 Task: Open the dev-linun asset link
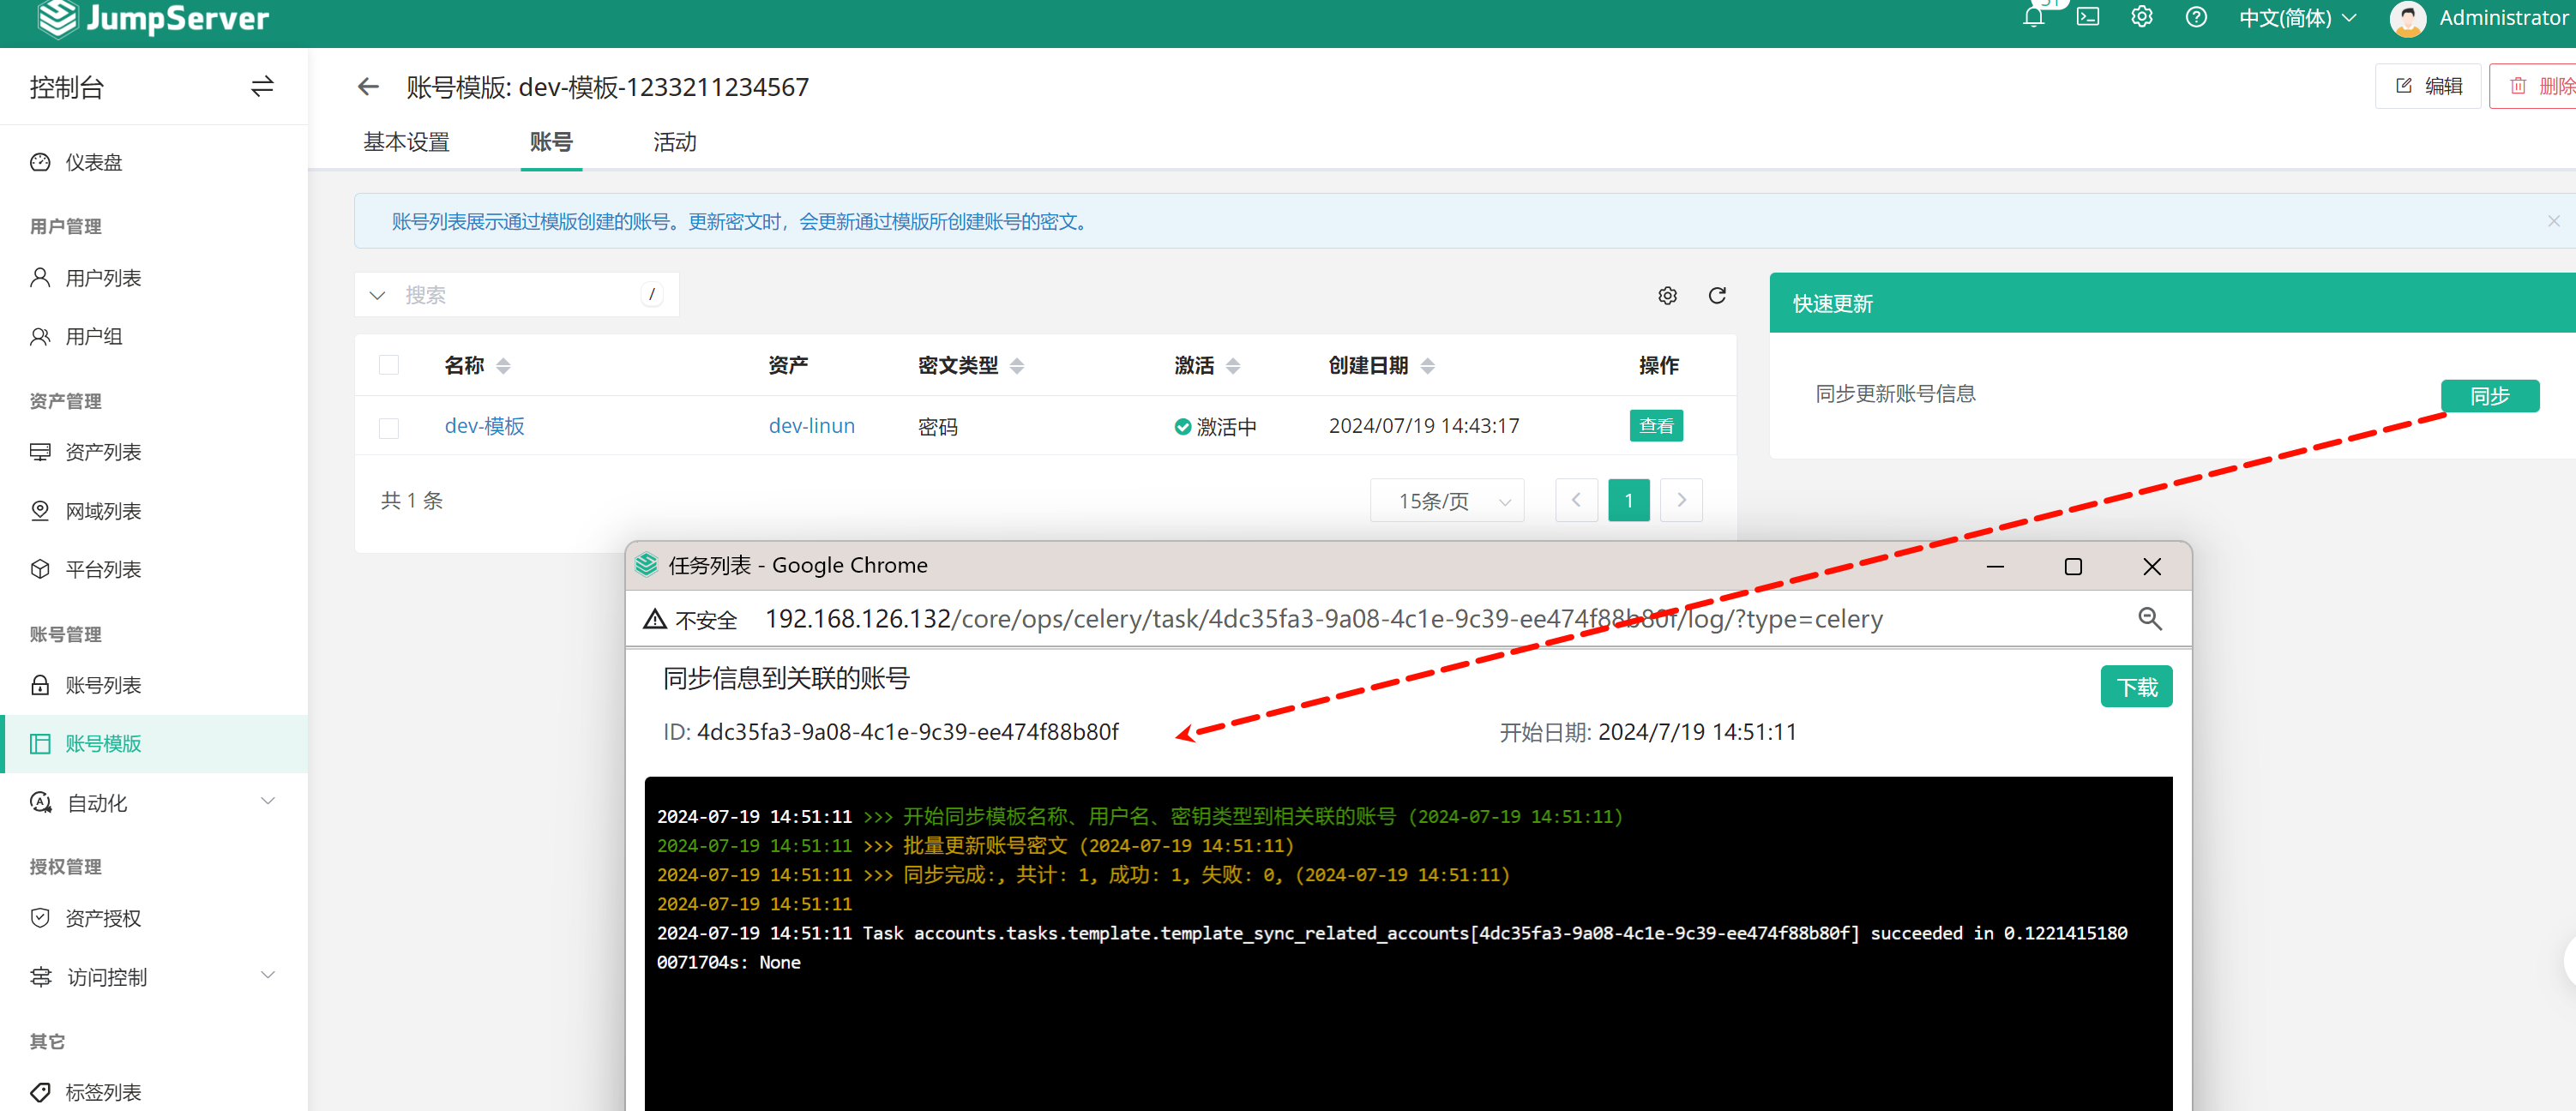click(x=811, y=426)
